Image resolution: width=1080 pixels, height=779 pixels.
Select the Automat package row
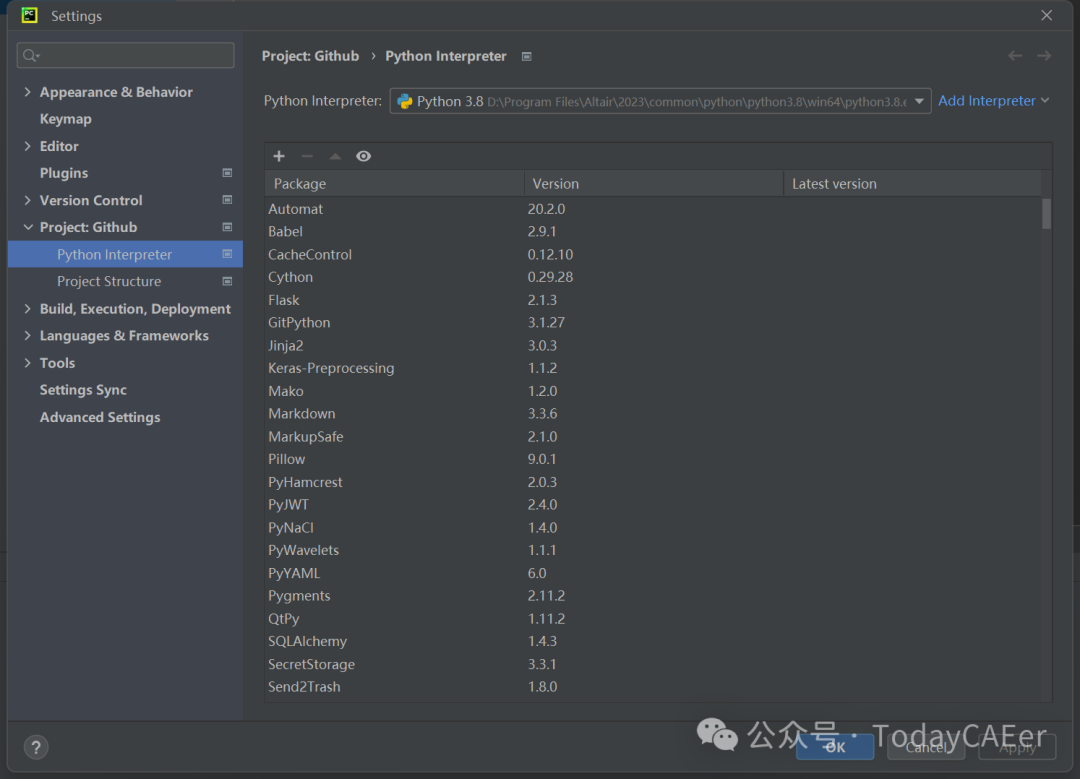[x=653, y=209]
